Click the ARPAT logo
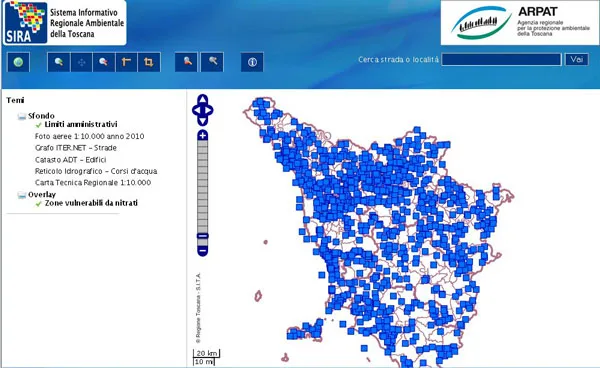 (520, 23)
